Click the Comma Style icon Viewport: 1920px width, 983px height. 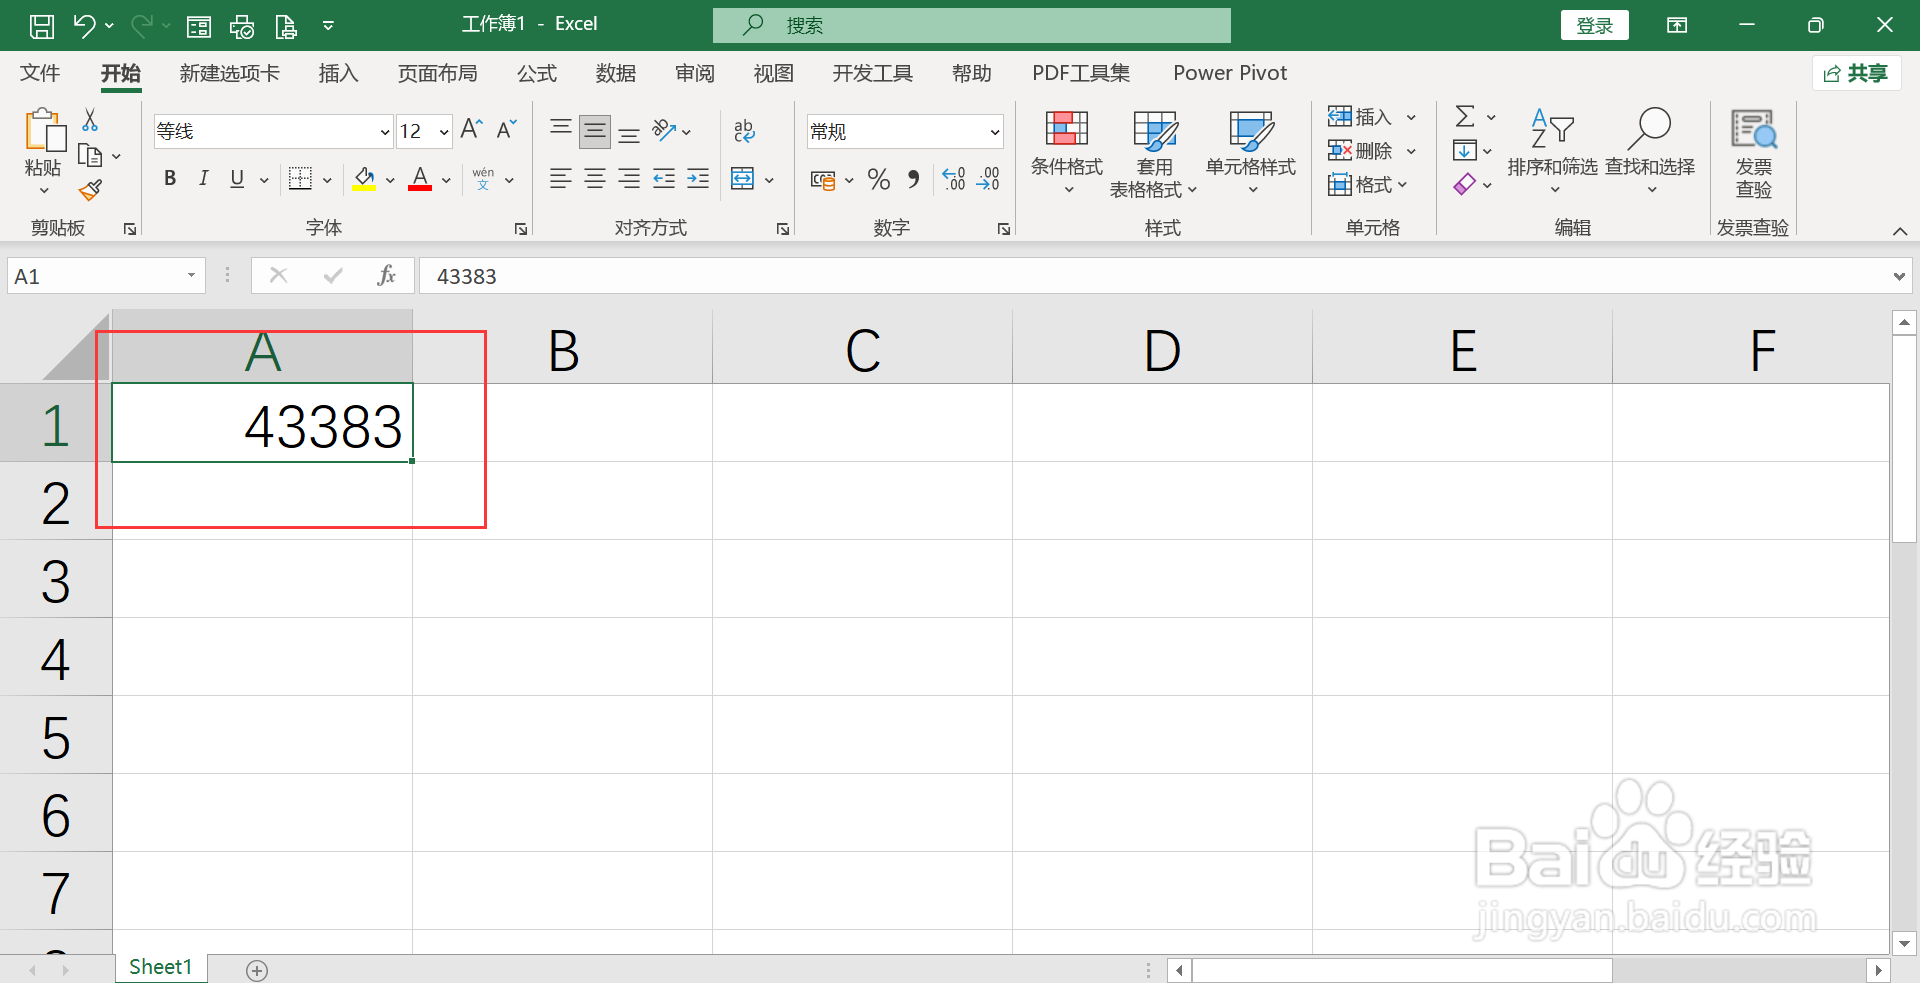tap(913, 179)
